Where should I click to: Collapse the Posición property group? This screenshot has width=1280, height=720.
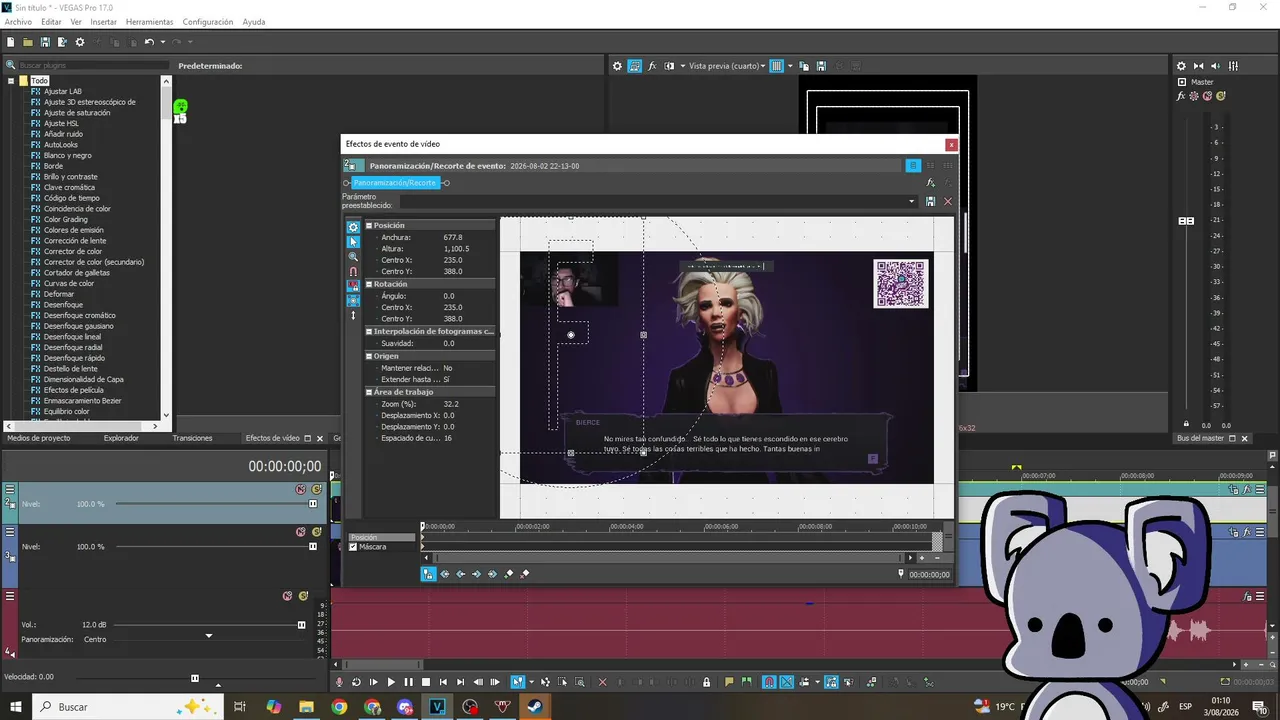click(x=368, y=226)
